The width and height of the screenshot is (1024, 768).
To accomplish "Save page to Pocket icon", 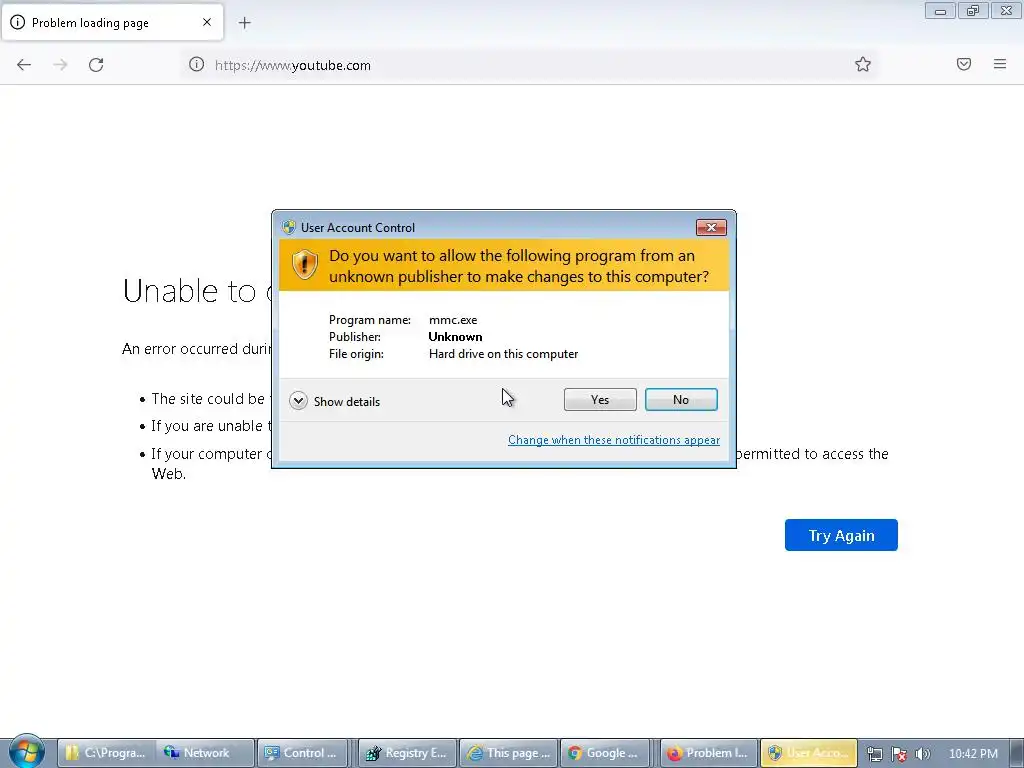I will pos(964,64).
